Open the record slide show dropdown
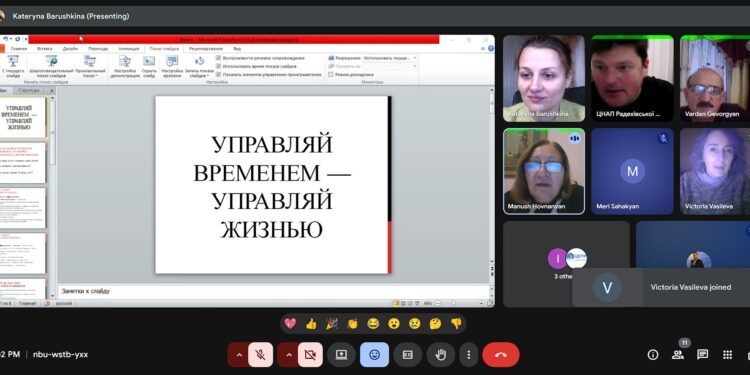 199,66
